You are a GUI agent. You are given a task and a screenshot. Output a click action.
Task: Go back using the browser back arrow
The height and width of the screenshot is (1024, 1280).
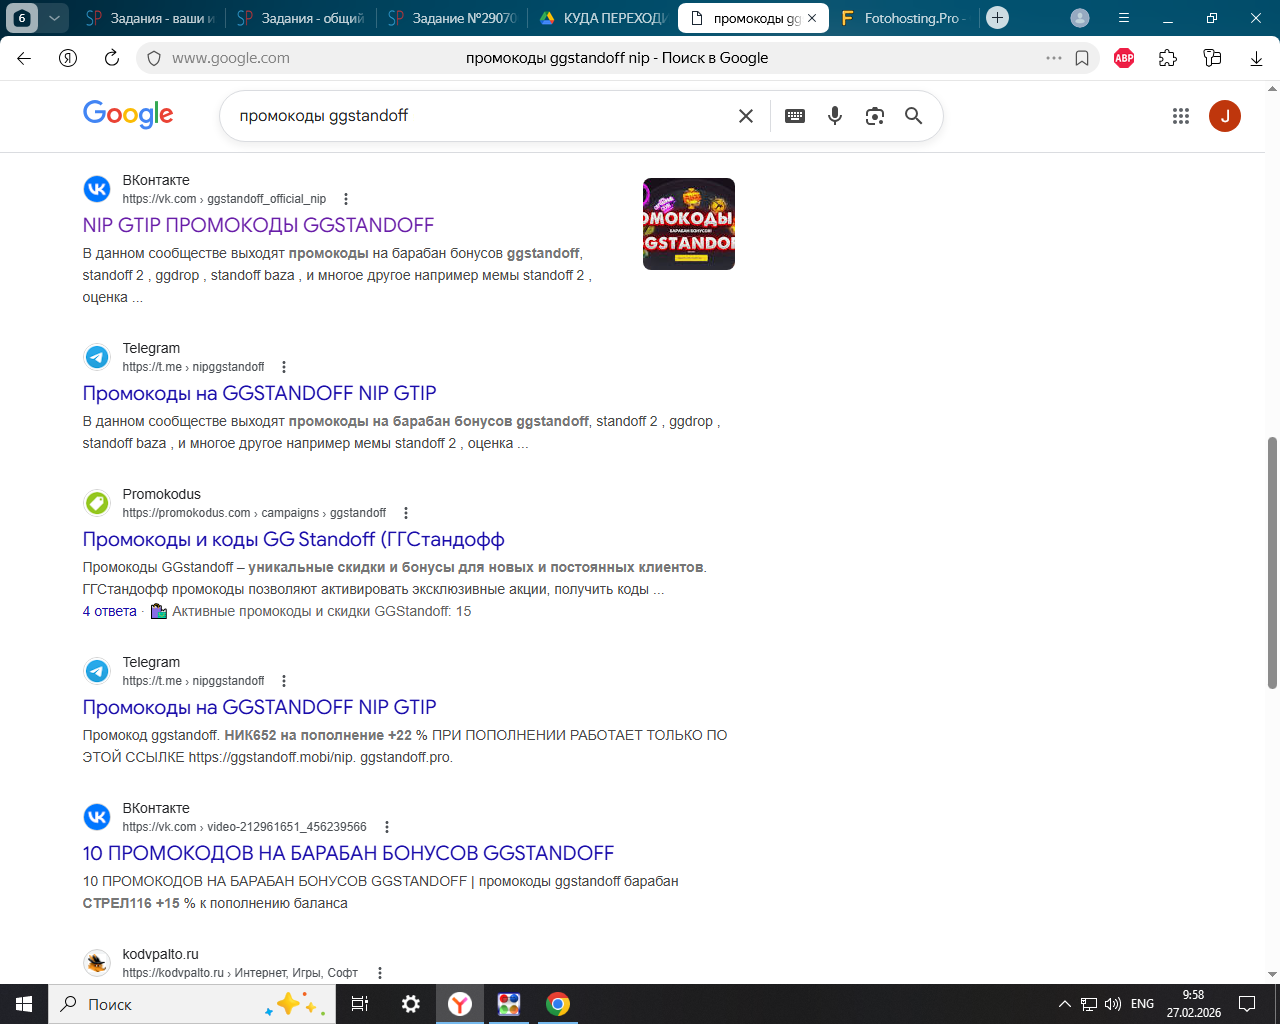point(24,58)
